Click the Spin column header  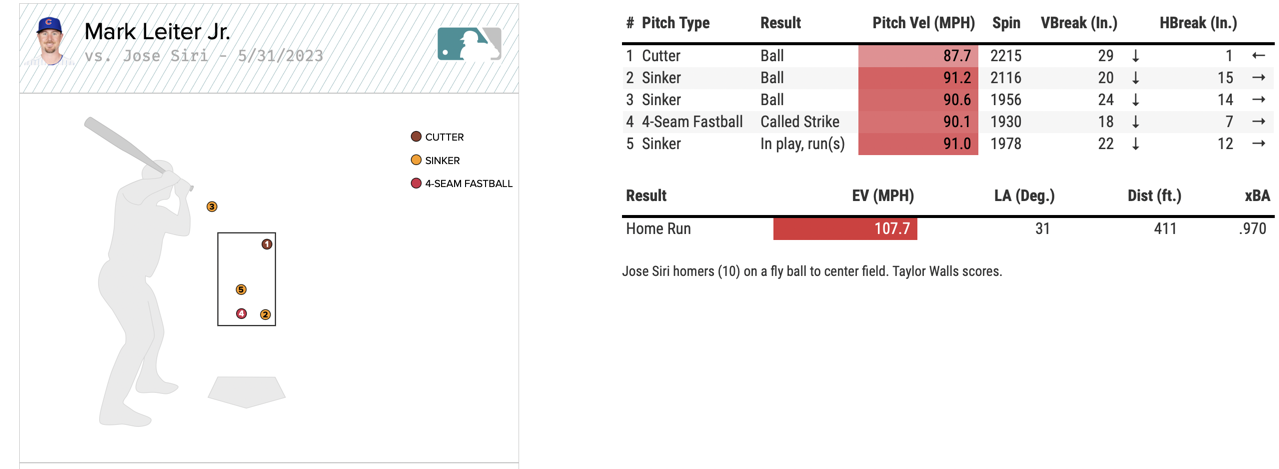1006,23
